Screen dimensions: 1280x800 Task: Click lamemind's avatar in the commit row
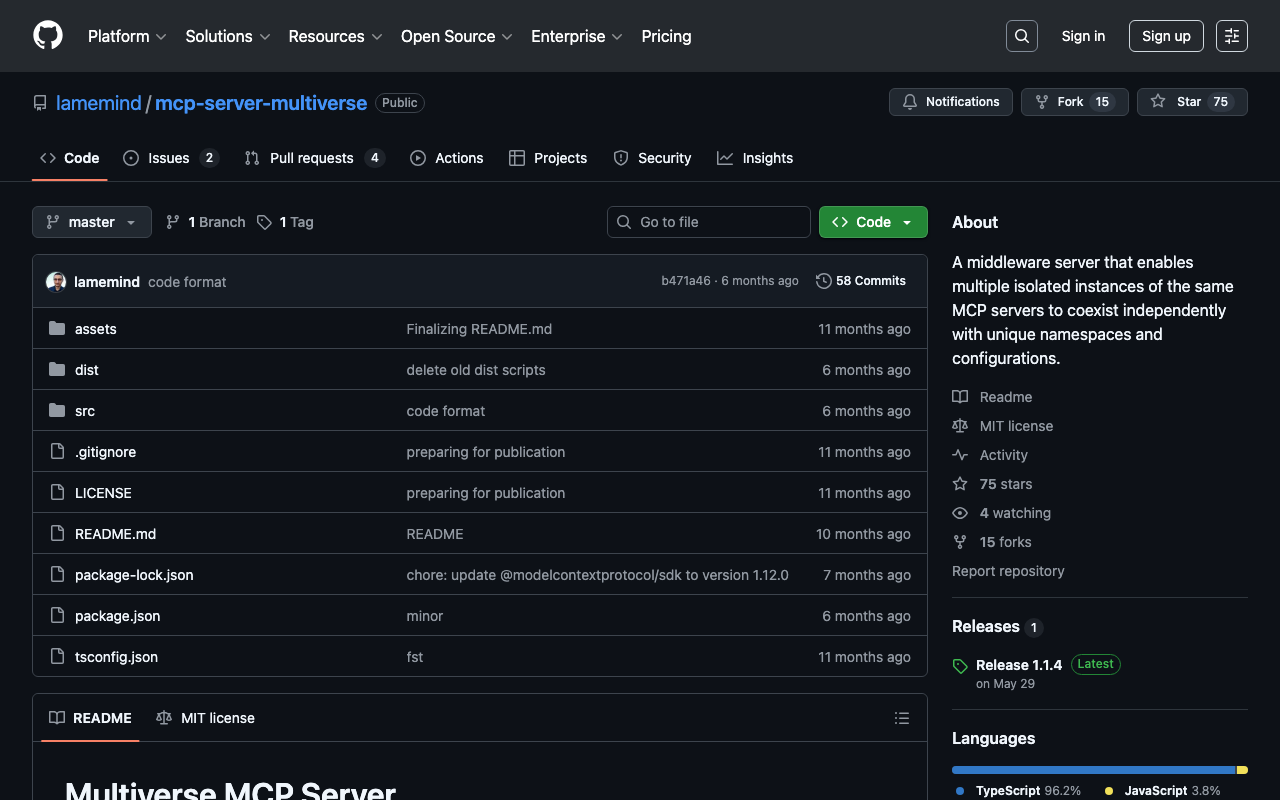pyautogui.click(x=56, y=282)
